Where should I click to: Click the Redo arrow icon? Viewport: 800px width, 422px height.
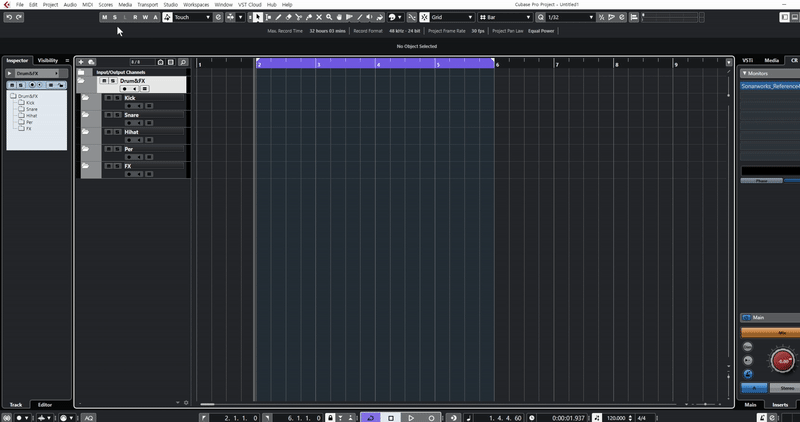[19, 17]
